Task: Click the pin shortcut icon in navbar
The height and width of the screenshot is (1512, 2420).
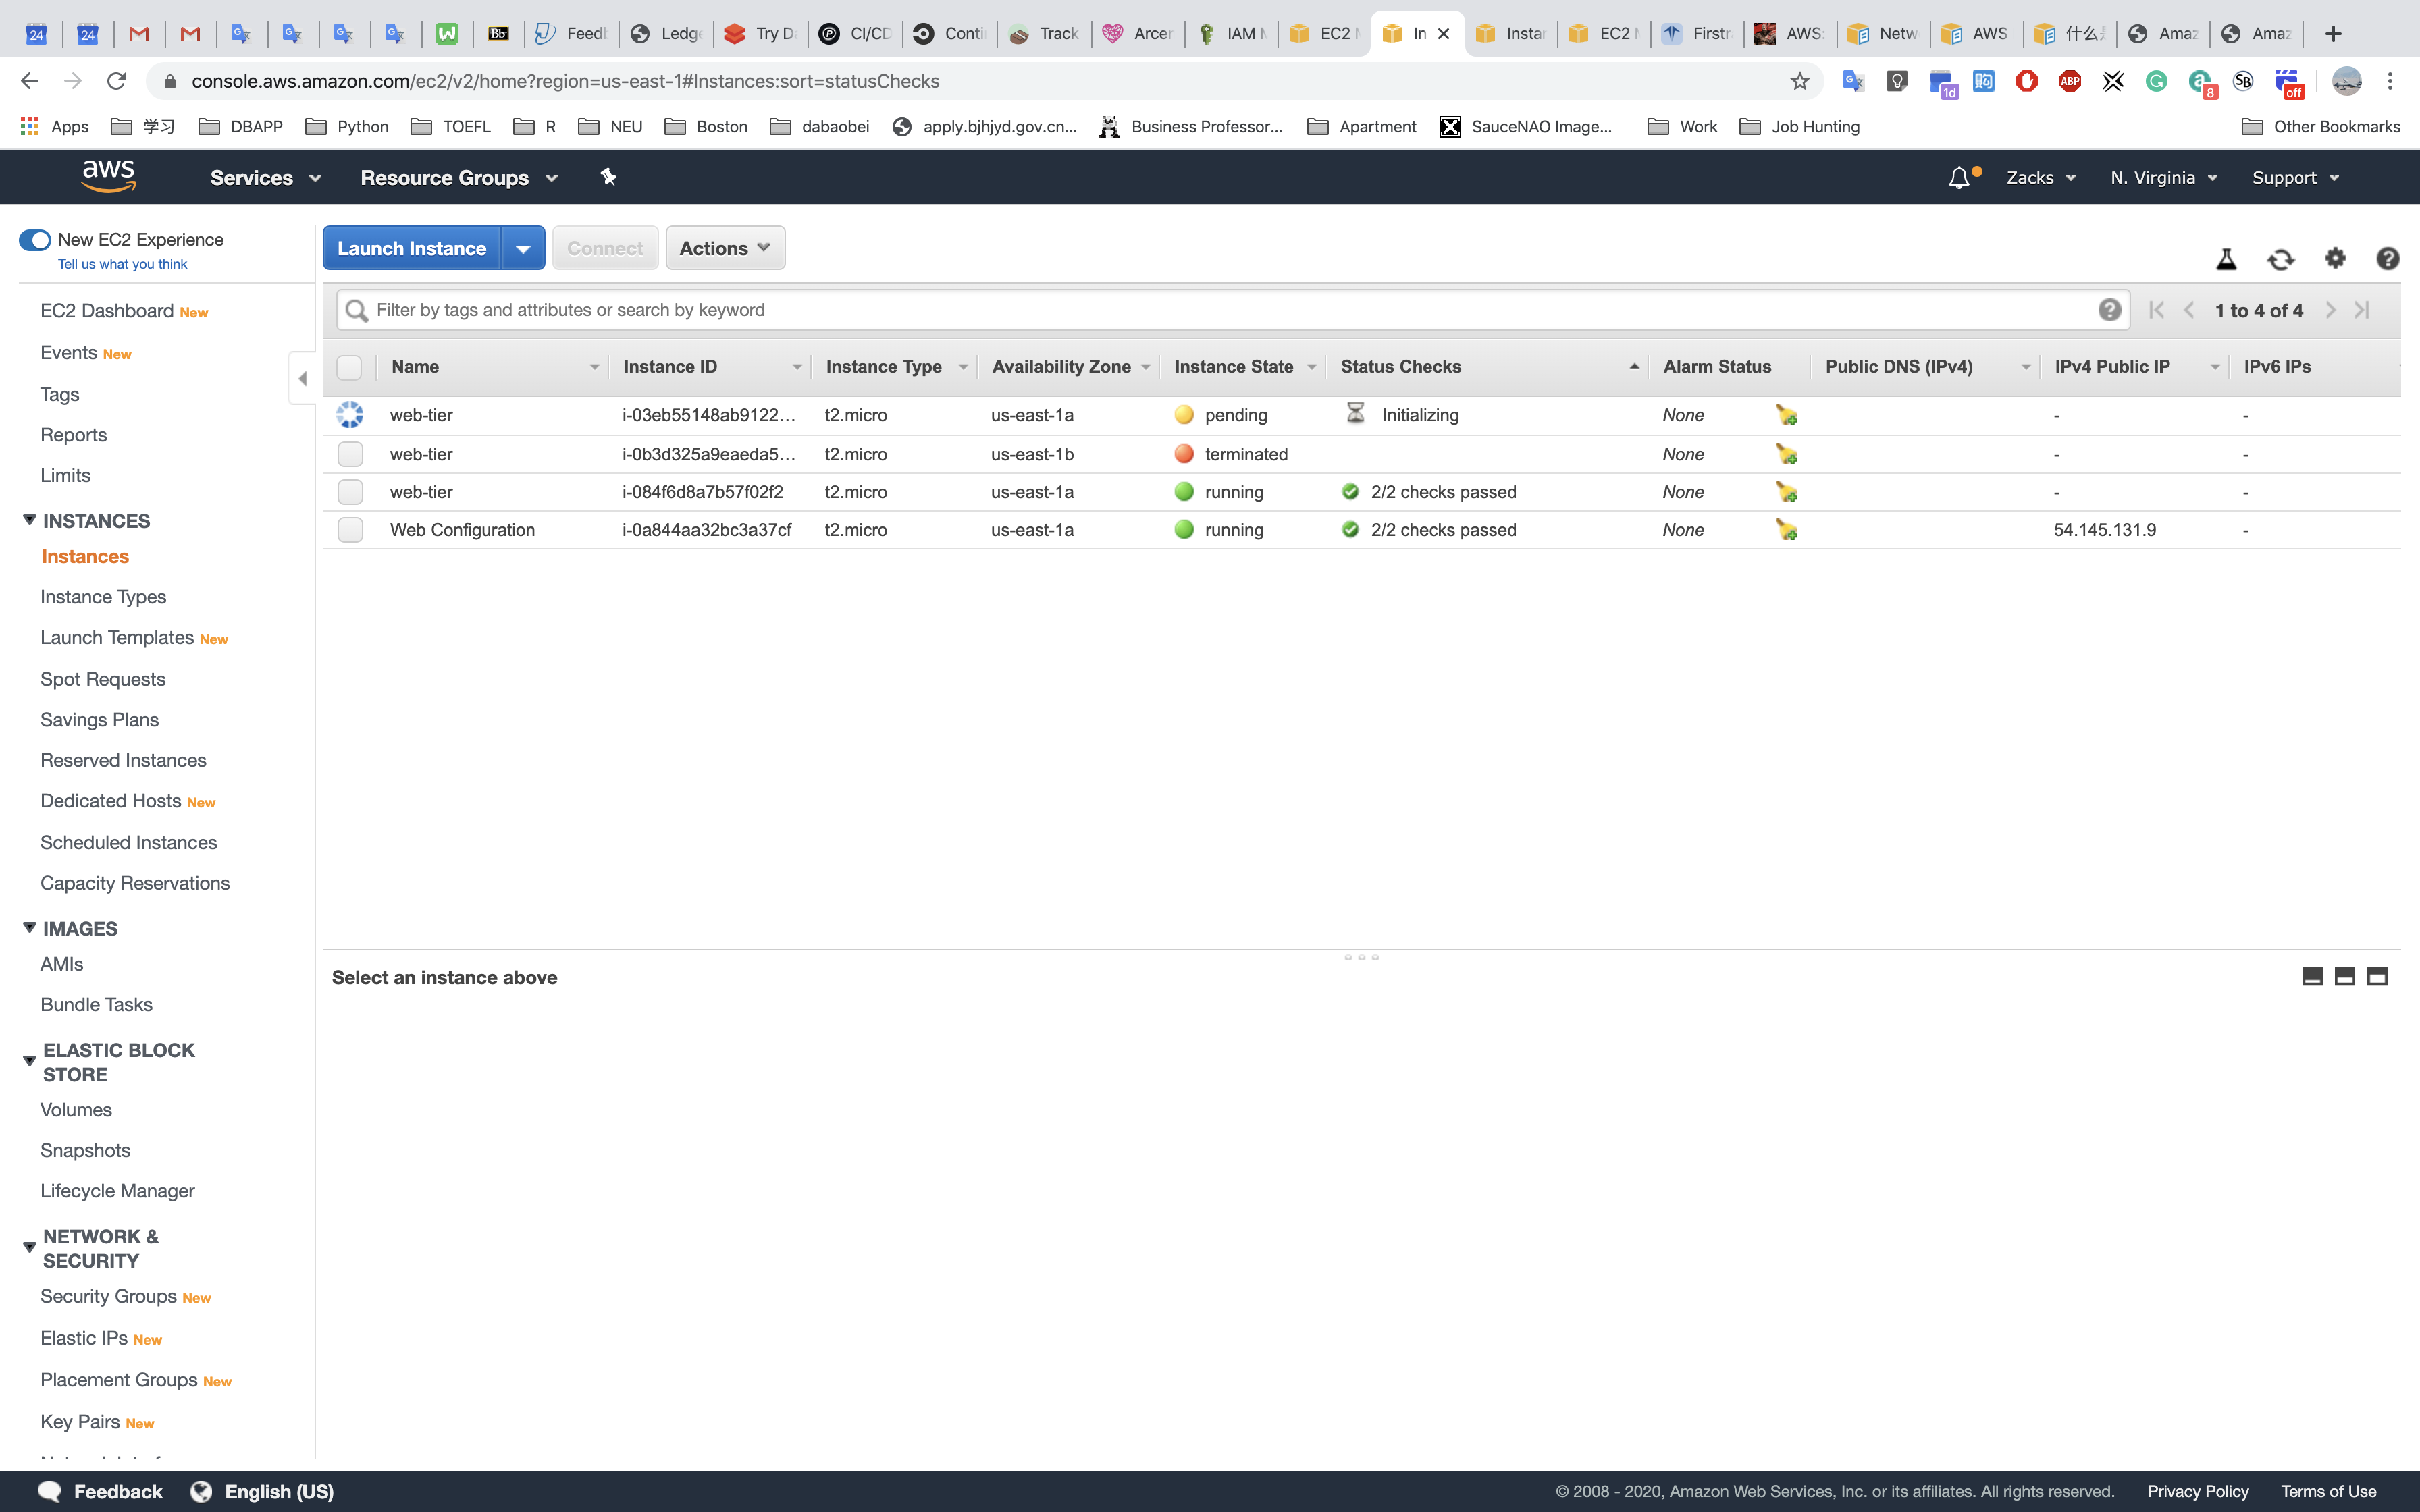Action: coord(608,177)
